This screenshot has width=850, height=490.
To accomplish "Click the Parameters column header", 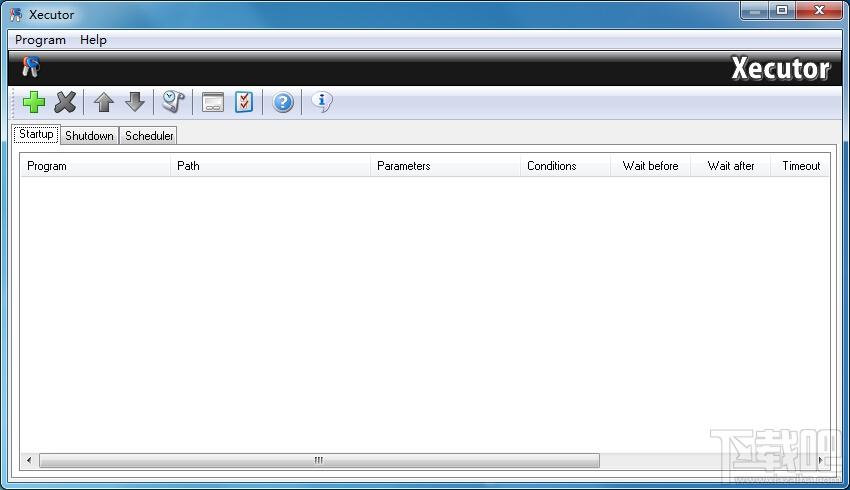I will [x=446, y=166].
